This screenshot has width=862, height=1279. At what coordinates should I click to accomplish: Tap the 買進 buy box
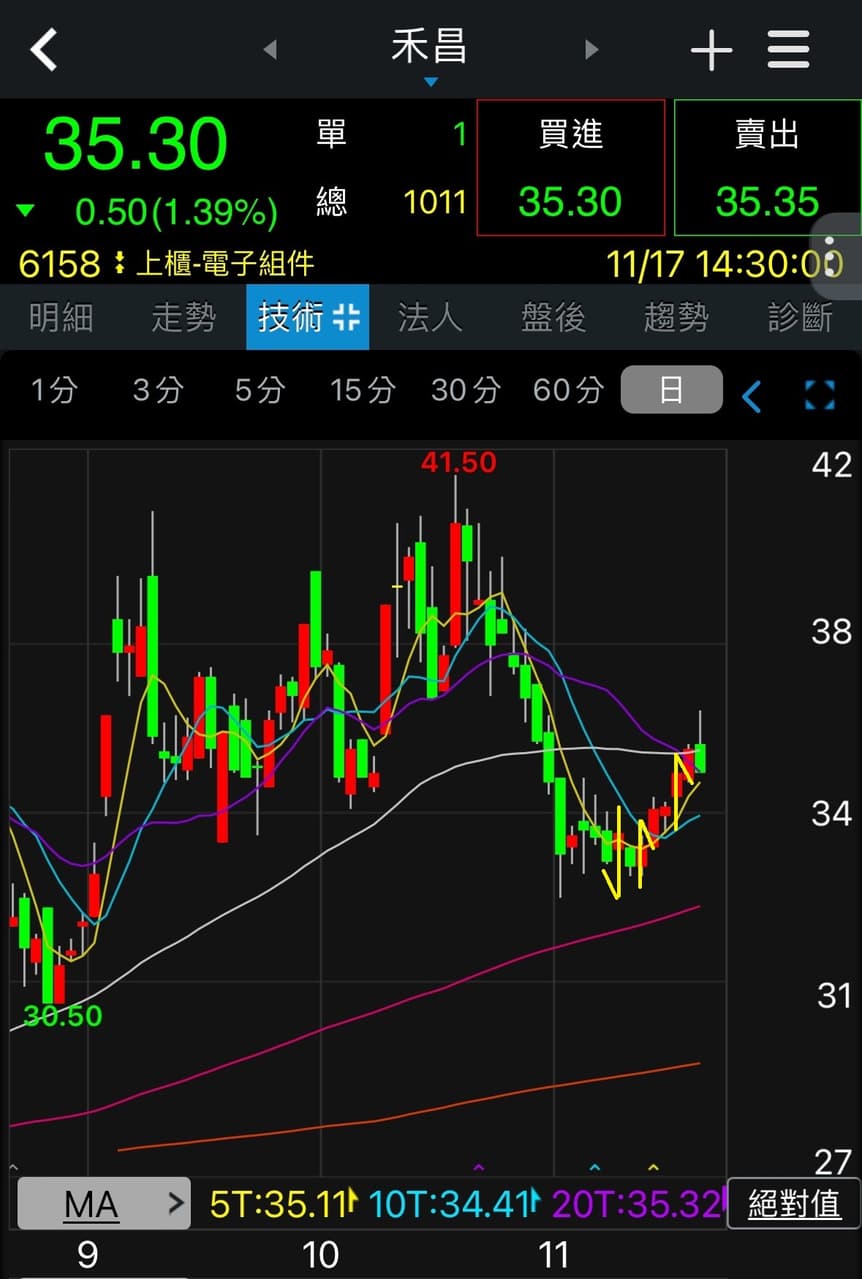571,167
